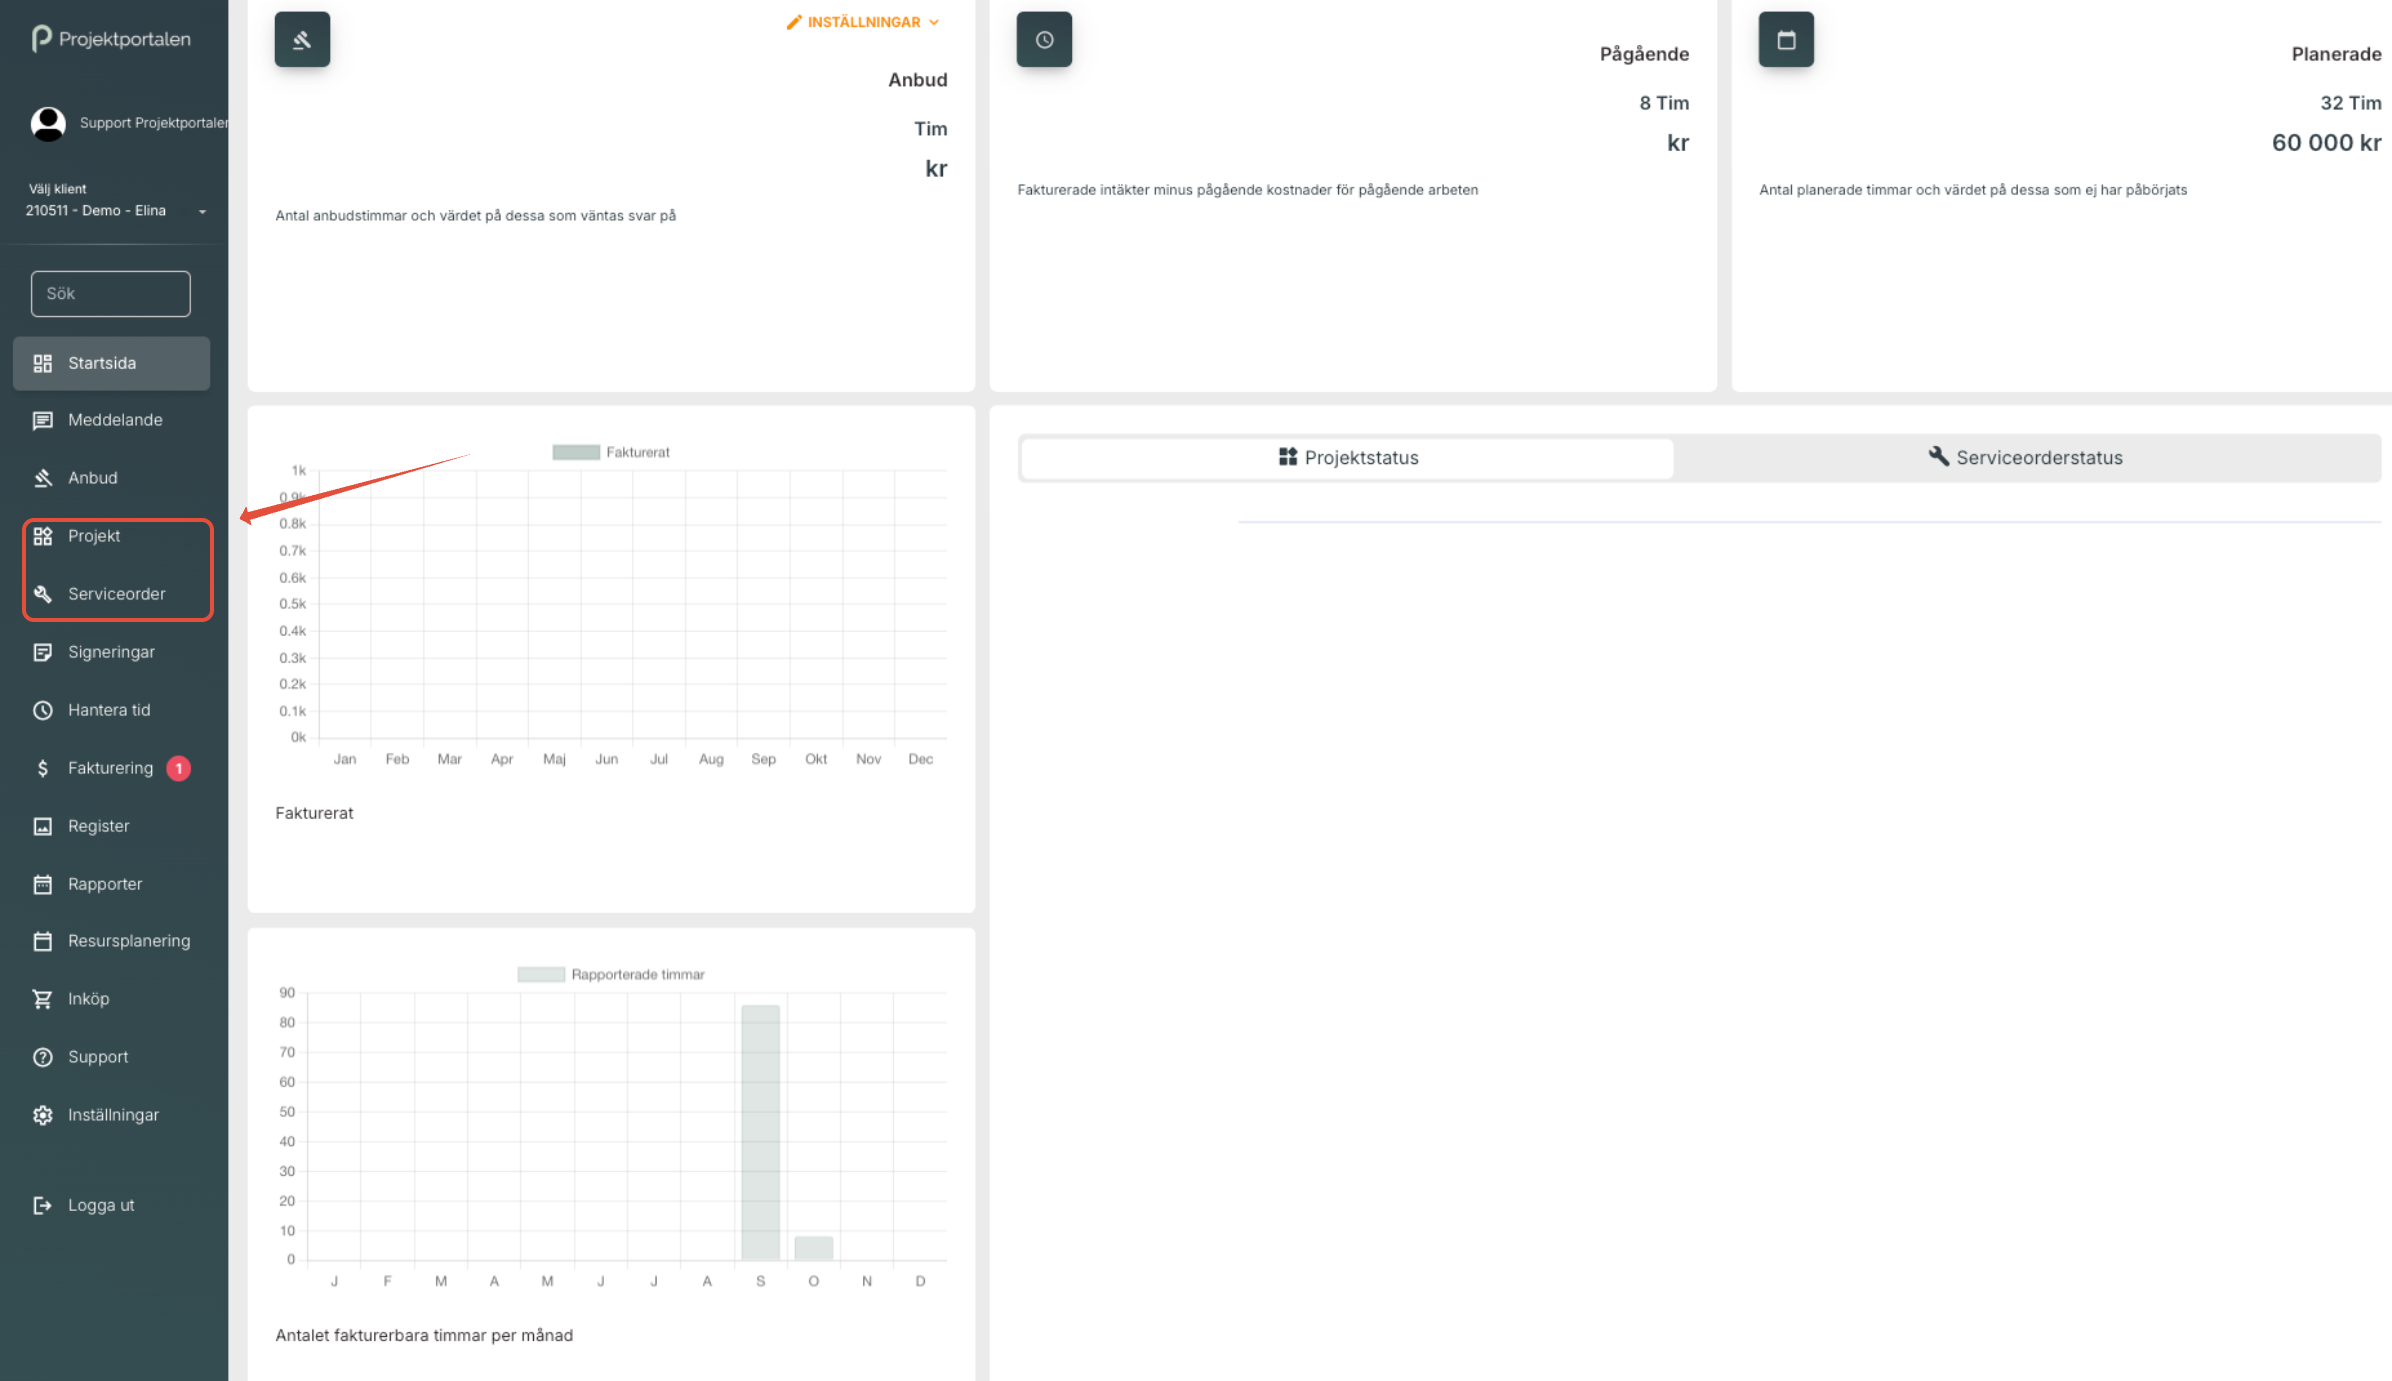The image size is (2392, 1381).
Task: Select the Projektstatus tab
Action: [x=1348, y=458]
